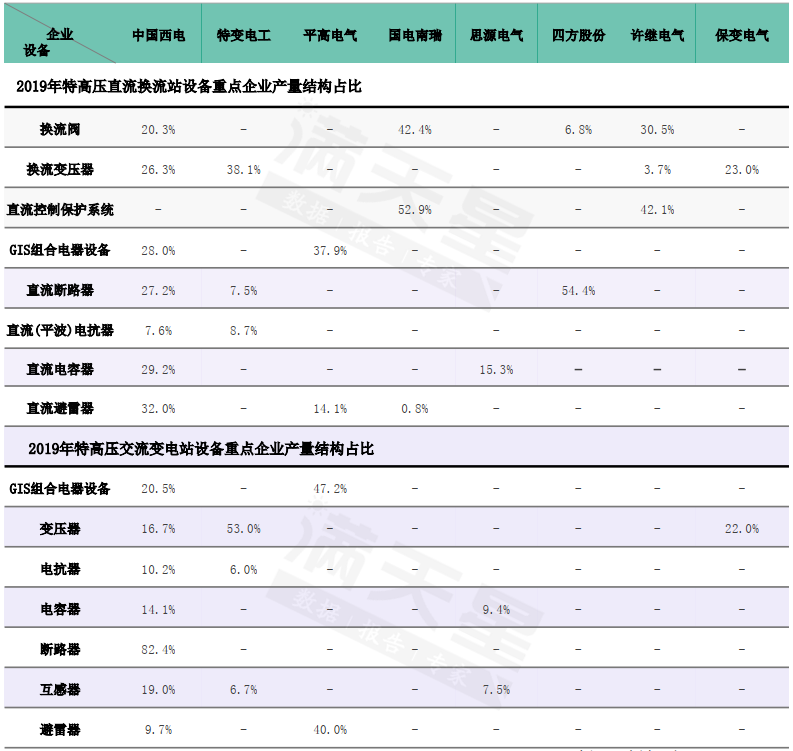The width and height of the screenshot is (793, 751).
Task: Click the 许继电气 column header
Action: tap(657, 35)
